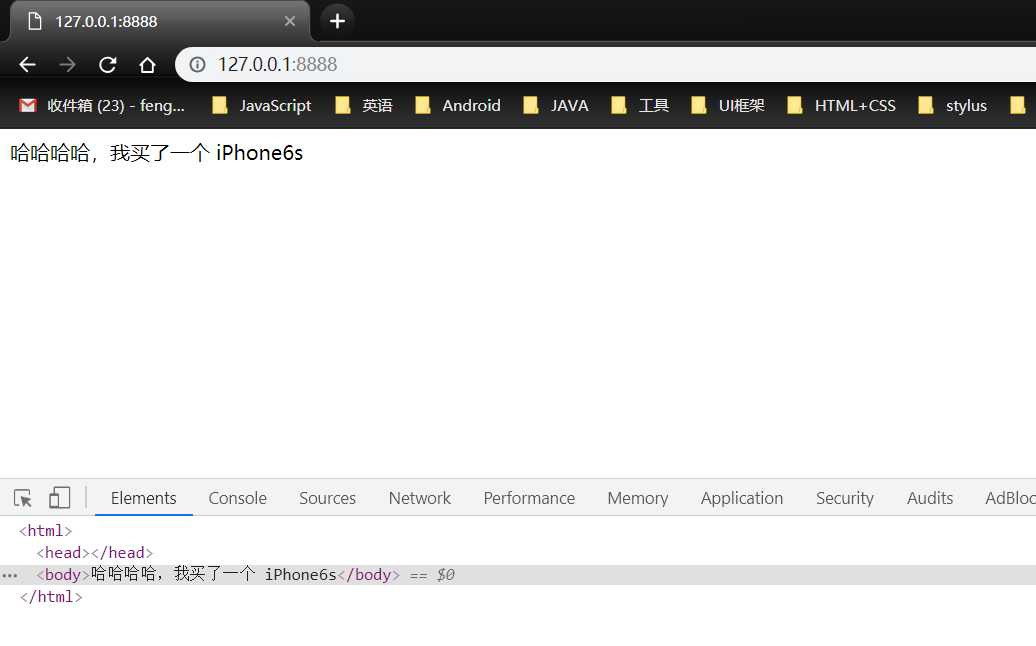Activate the inspect element picker icon

pyautogui.click(x=22, y=498)
